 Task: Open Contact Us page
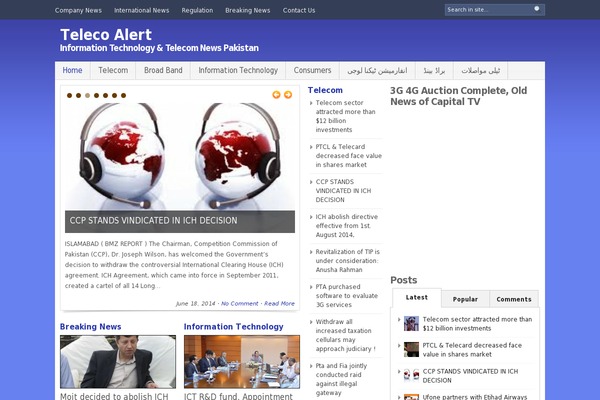click(x=299, y=10)
